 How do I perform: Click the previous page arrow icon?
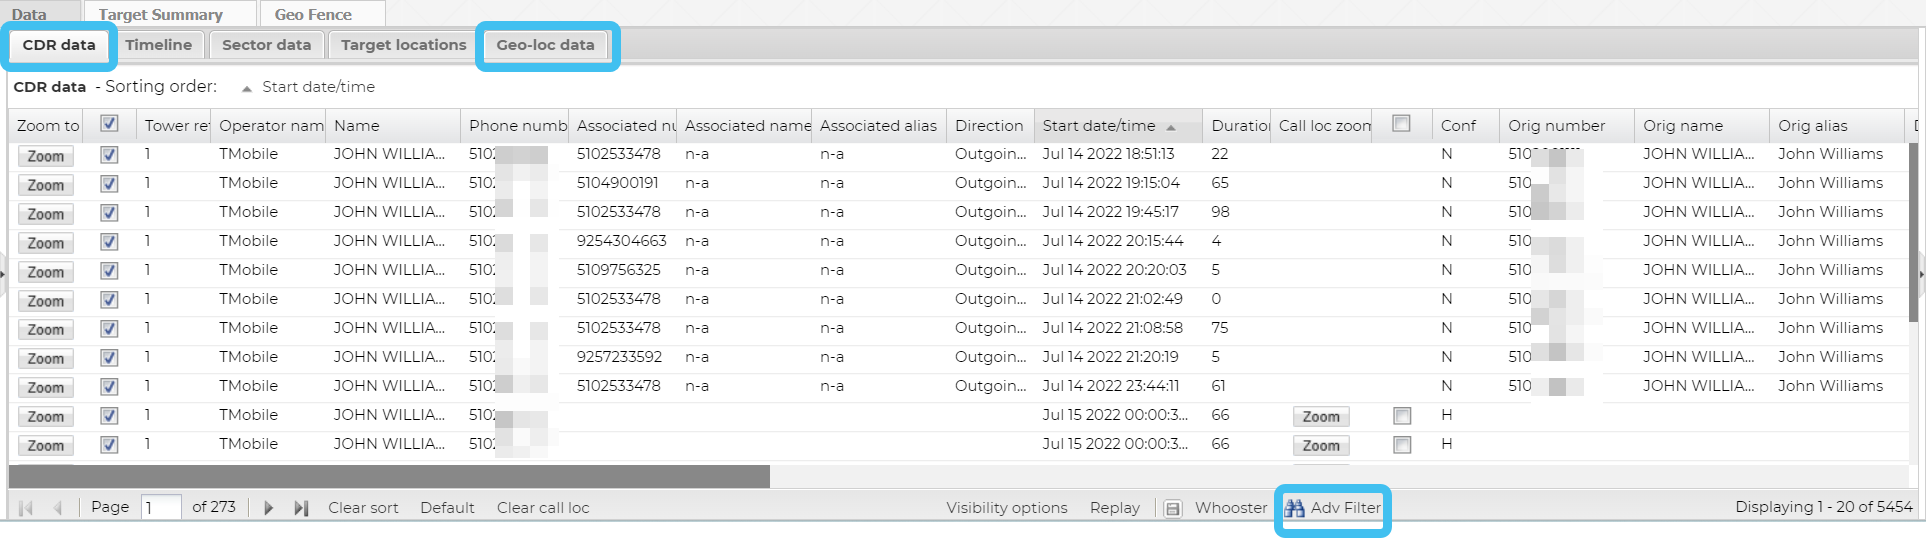point(58,508)
